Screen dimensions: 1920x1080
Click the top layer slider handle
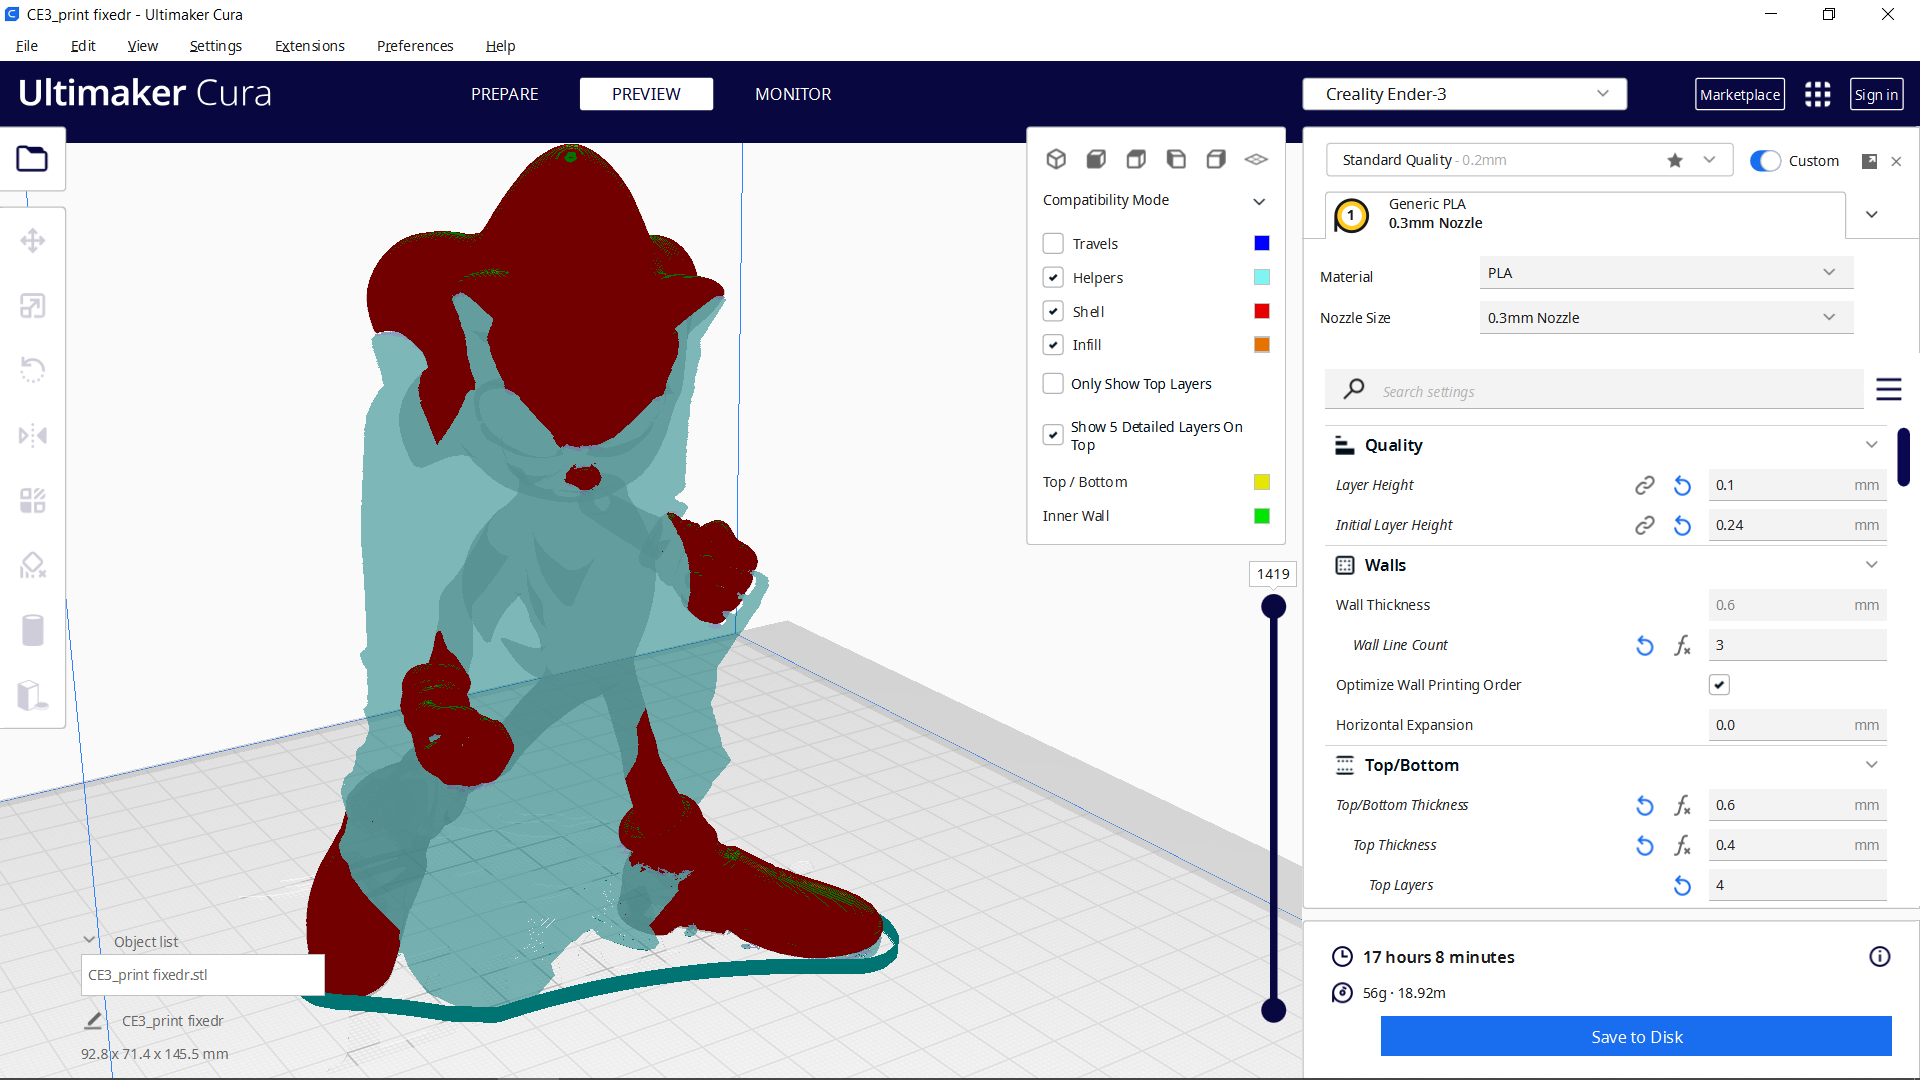click(x=1273, y=606)
